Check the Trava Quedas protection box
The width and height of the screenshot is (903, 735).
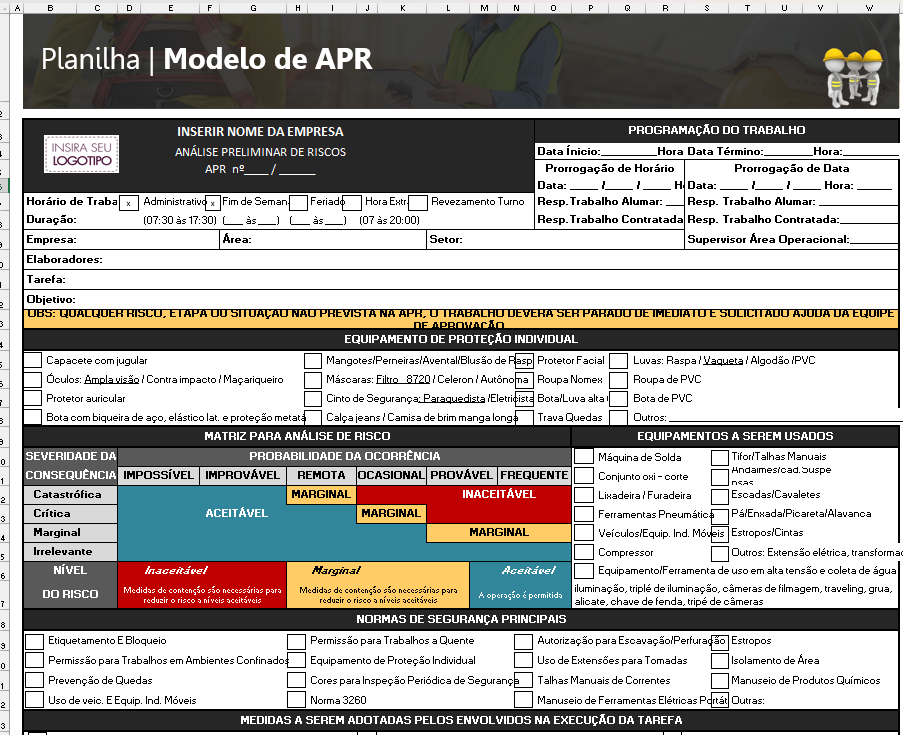pyautogui.click(x=524, y=416)
